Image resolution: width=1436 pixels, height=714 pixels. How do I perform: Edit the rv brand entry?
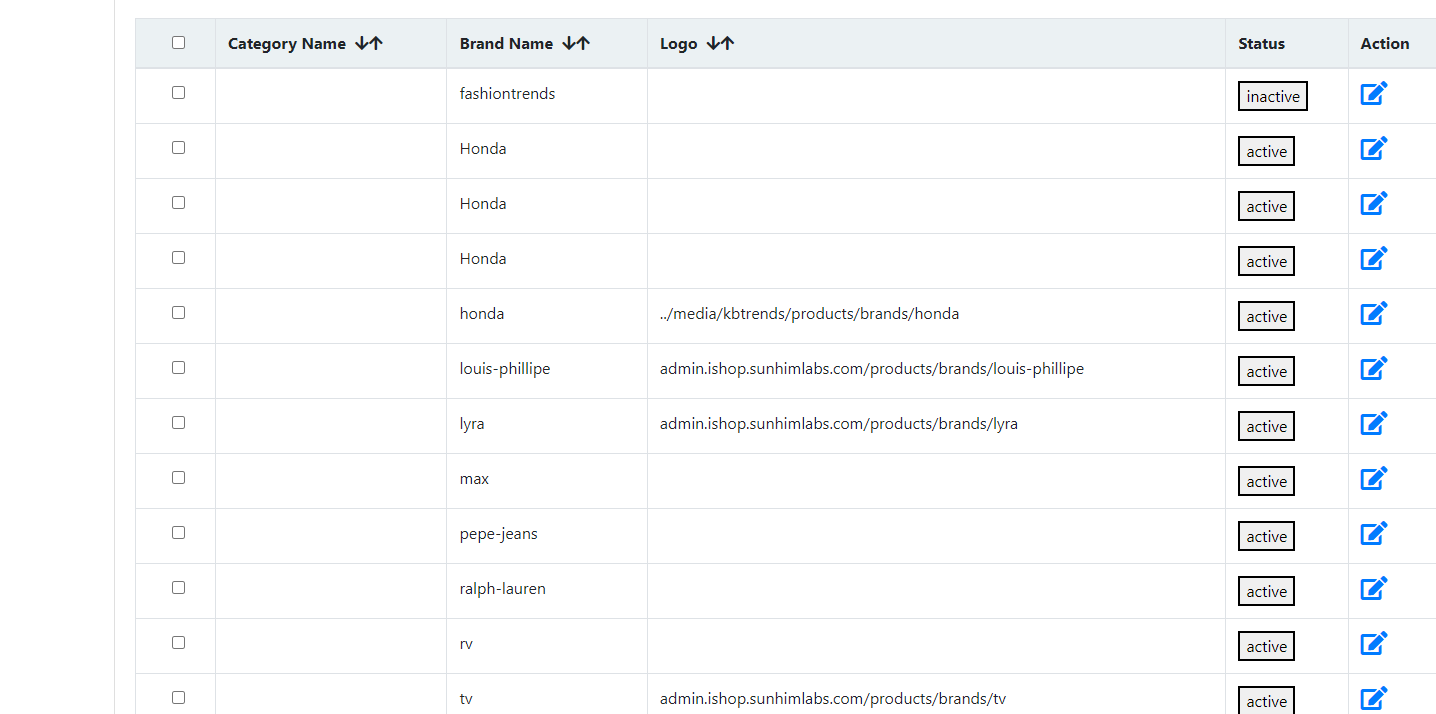(x=1374, y=644)
